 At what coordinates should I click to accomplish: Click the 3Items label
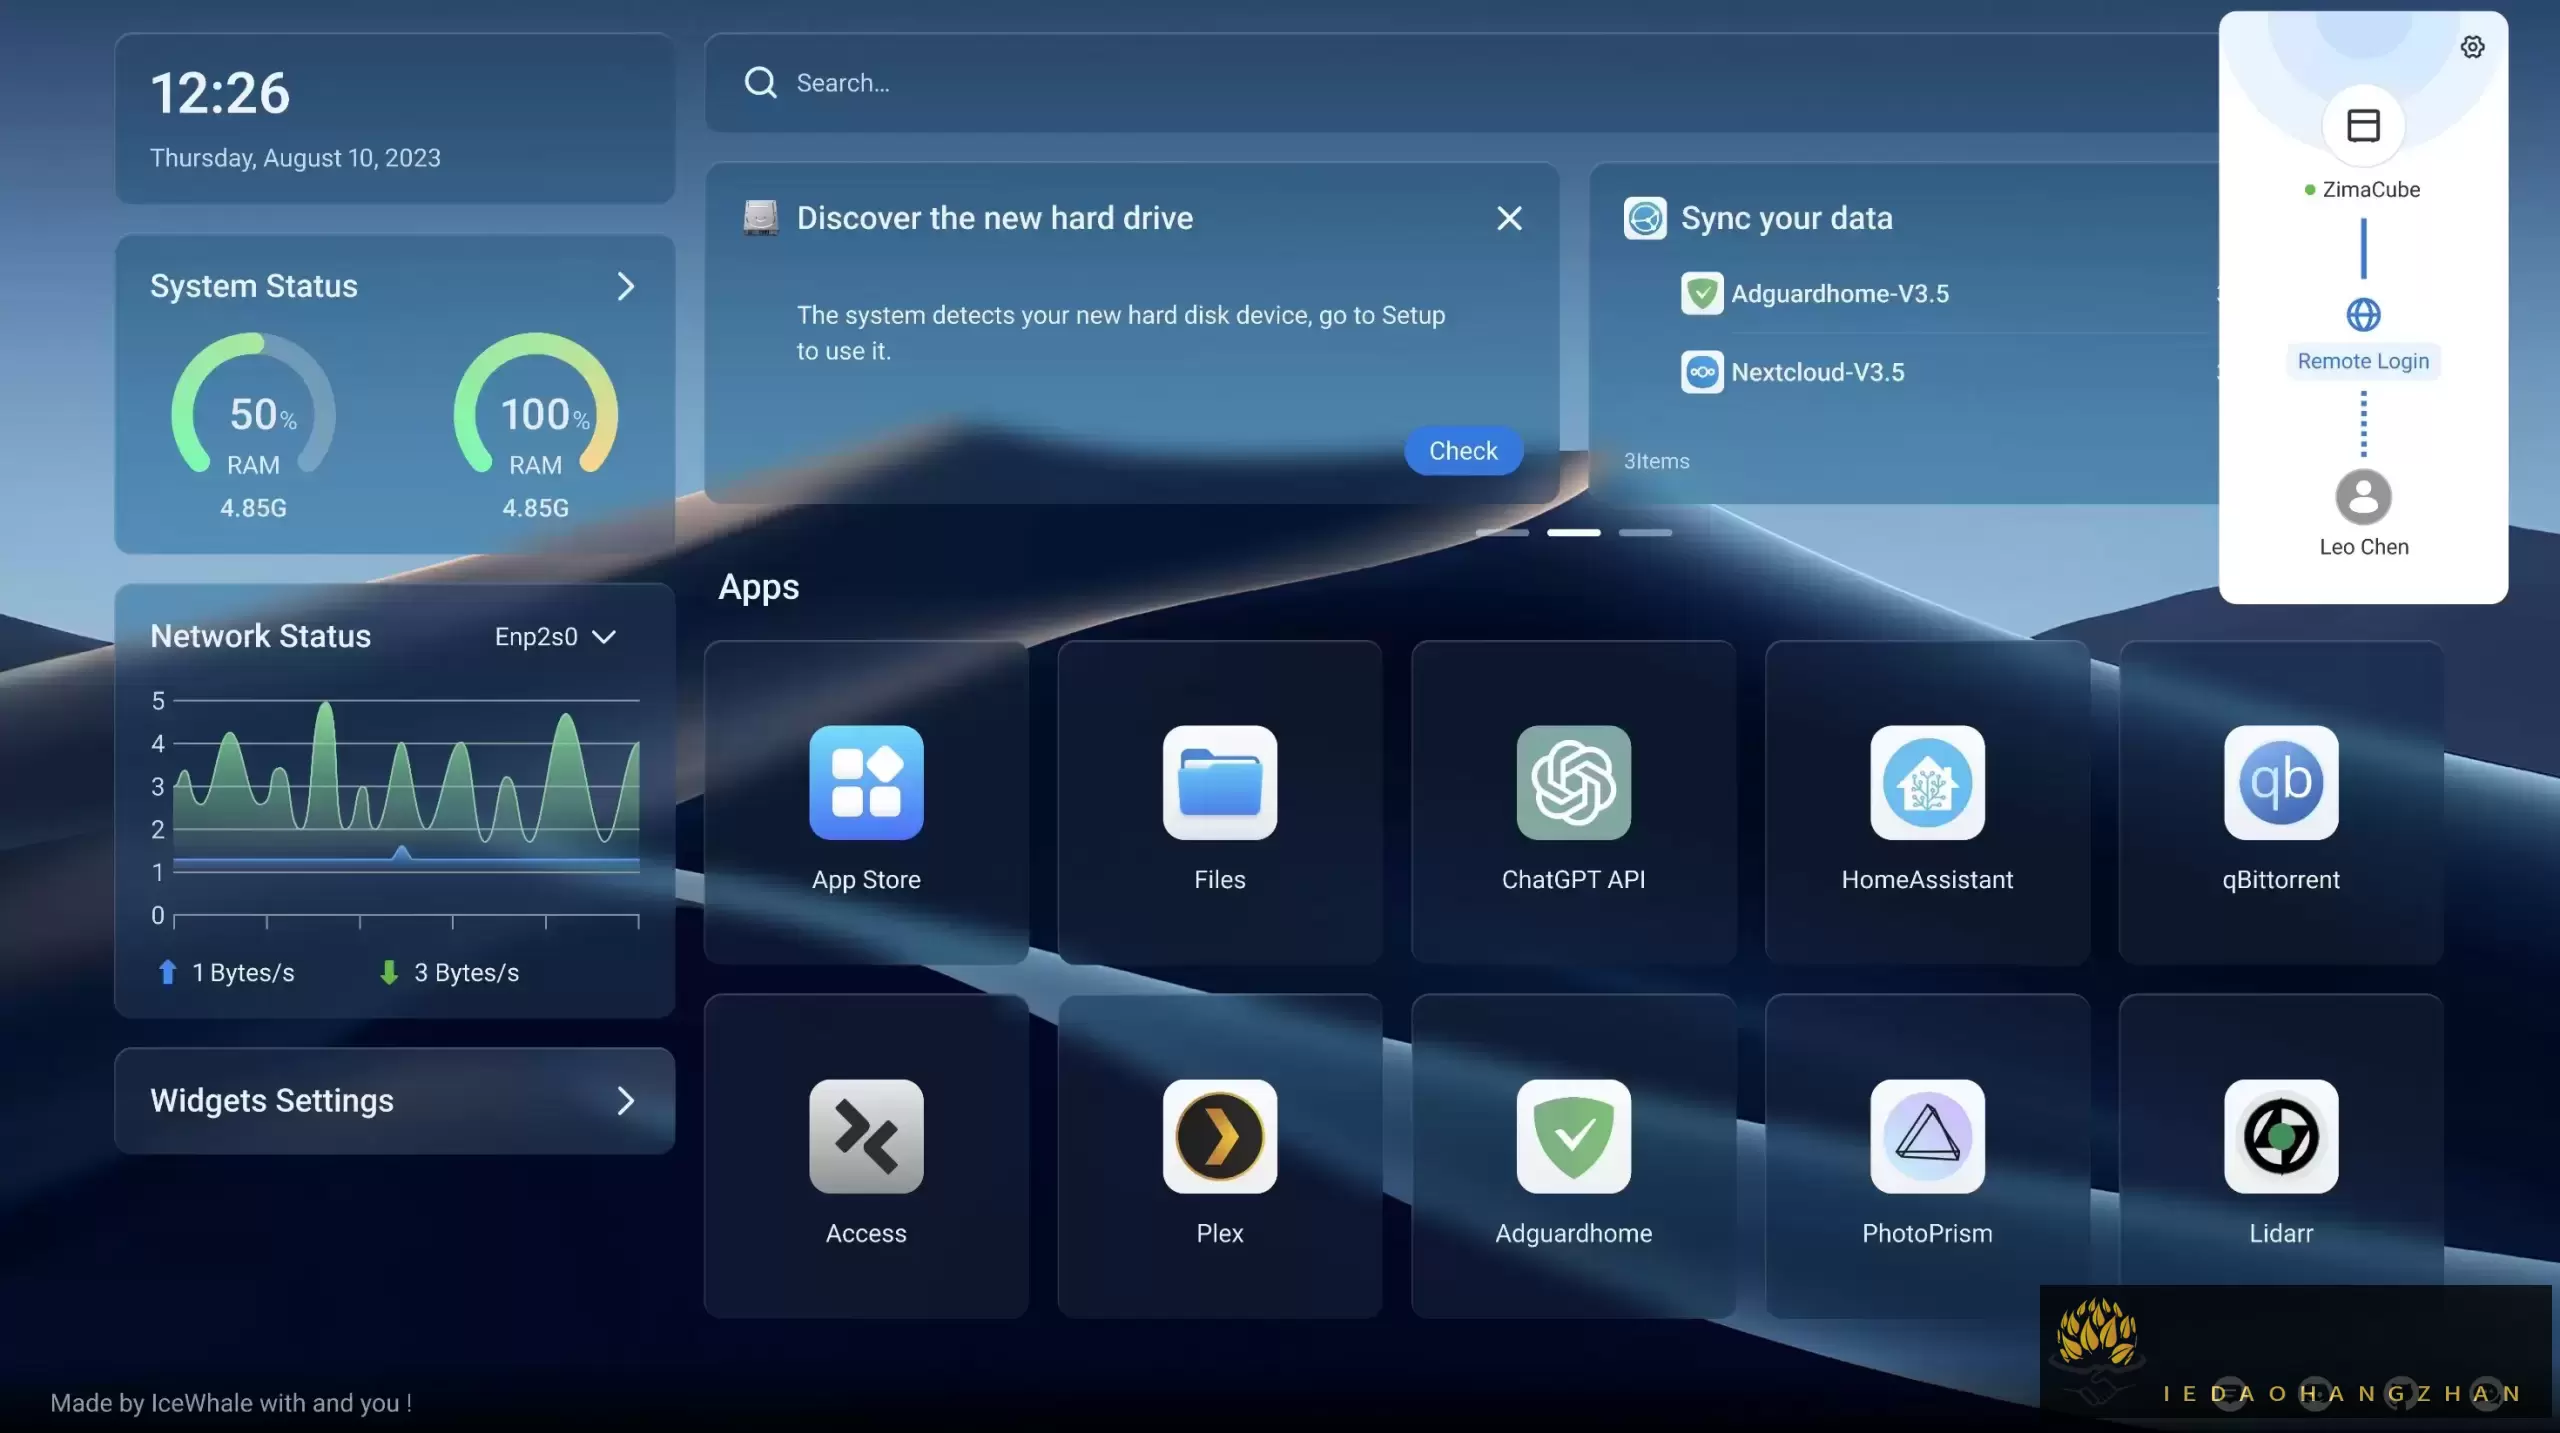tap(1656, 461)
